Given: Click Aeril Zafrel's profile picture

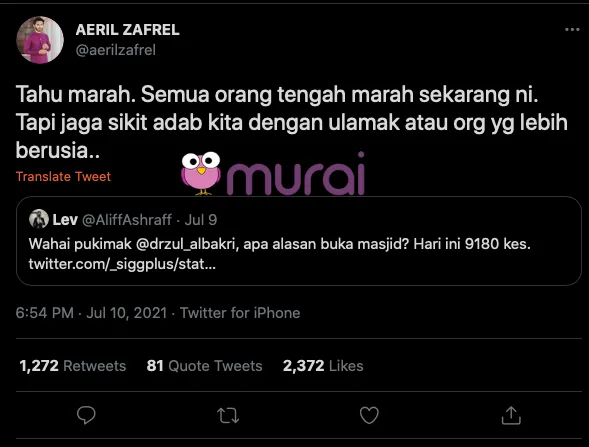Looking at the screenshot, I should click(x=40, y=40).
